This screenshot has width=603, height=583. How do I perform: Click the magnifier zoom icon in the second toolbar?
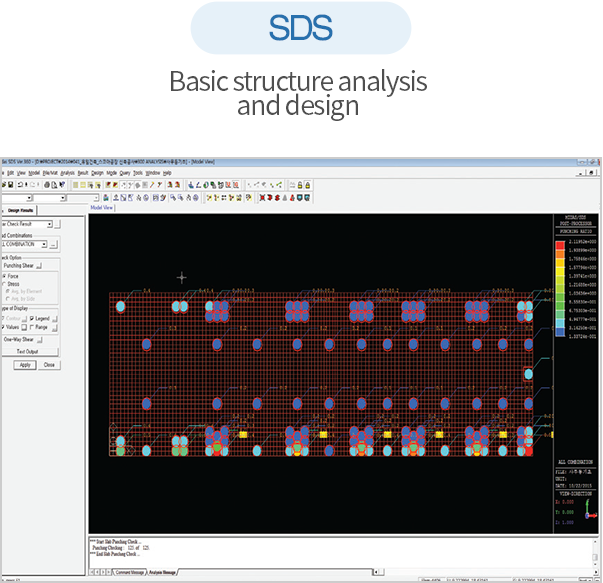[173, 198]
